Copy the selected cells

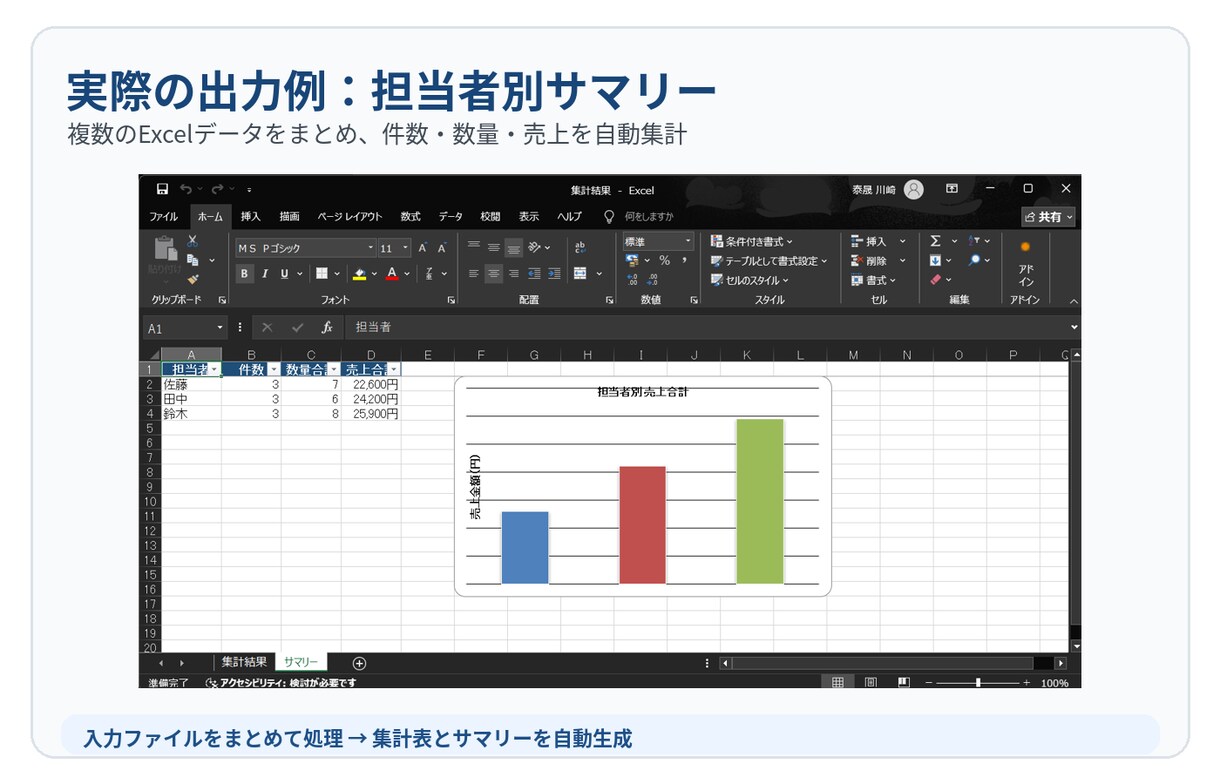[192, 260]
